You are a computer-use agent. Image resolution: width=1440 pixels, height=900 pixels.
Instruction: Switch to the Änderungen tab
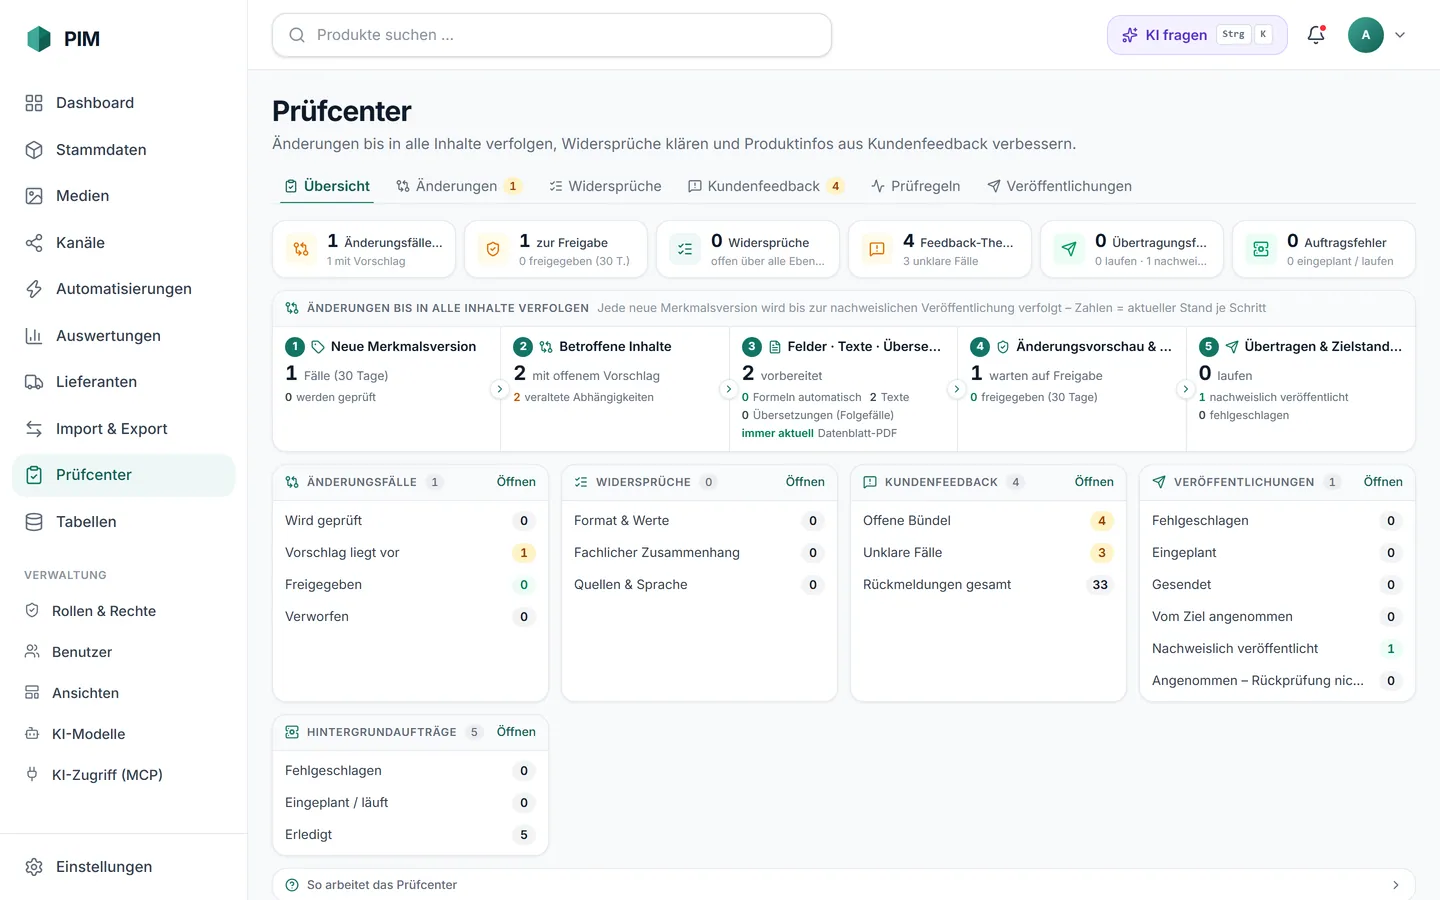[x=458, y=186]
